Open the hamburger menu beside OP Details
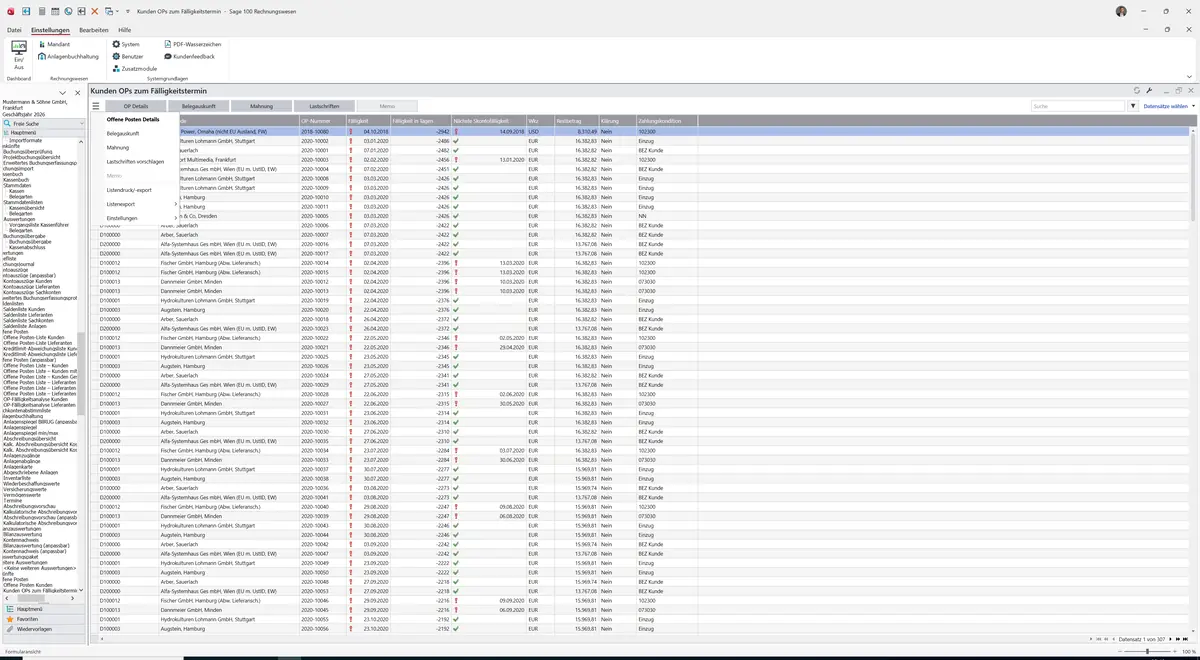Image resolution: width=1200 pixels, height=660 pixels. (96, 106)
